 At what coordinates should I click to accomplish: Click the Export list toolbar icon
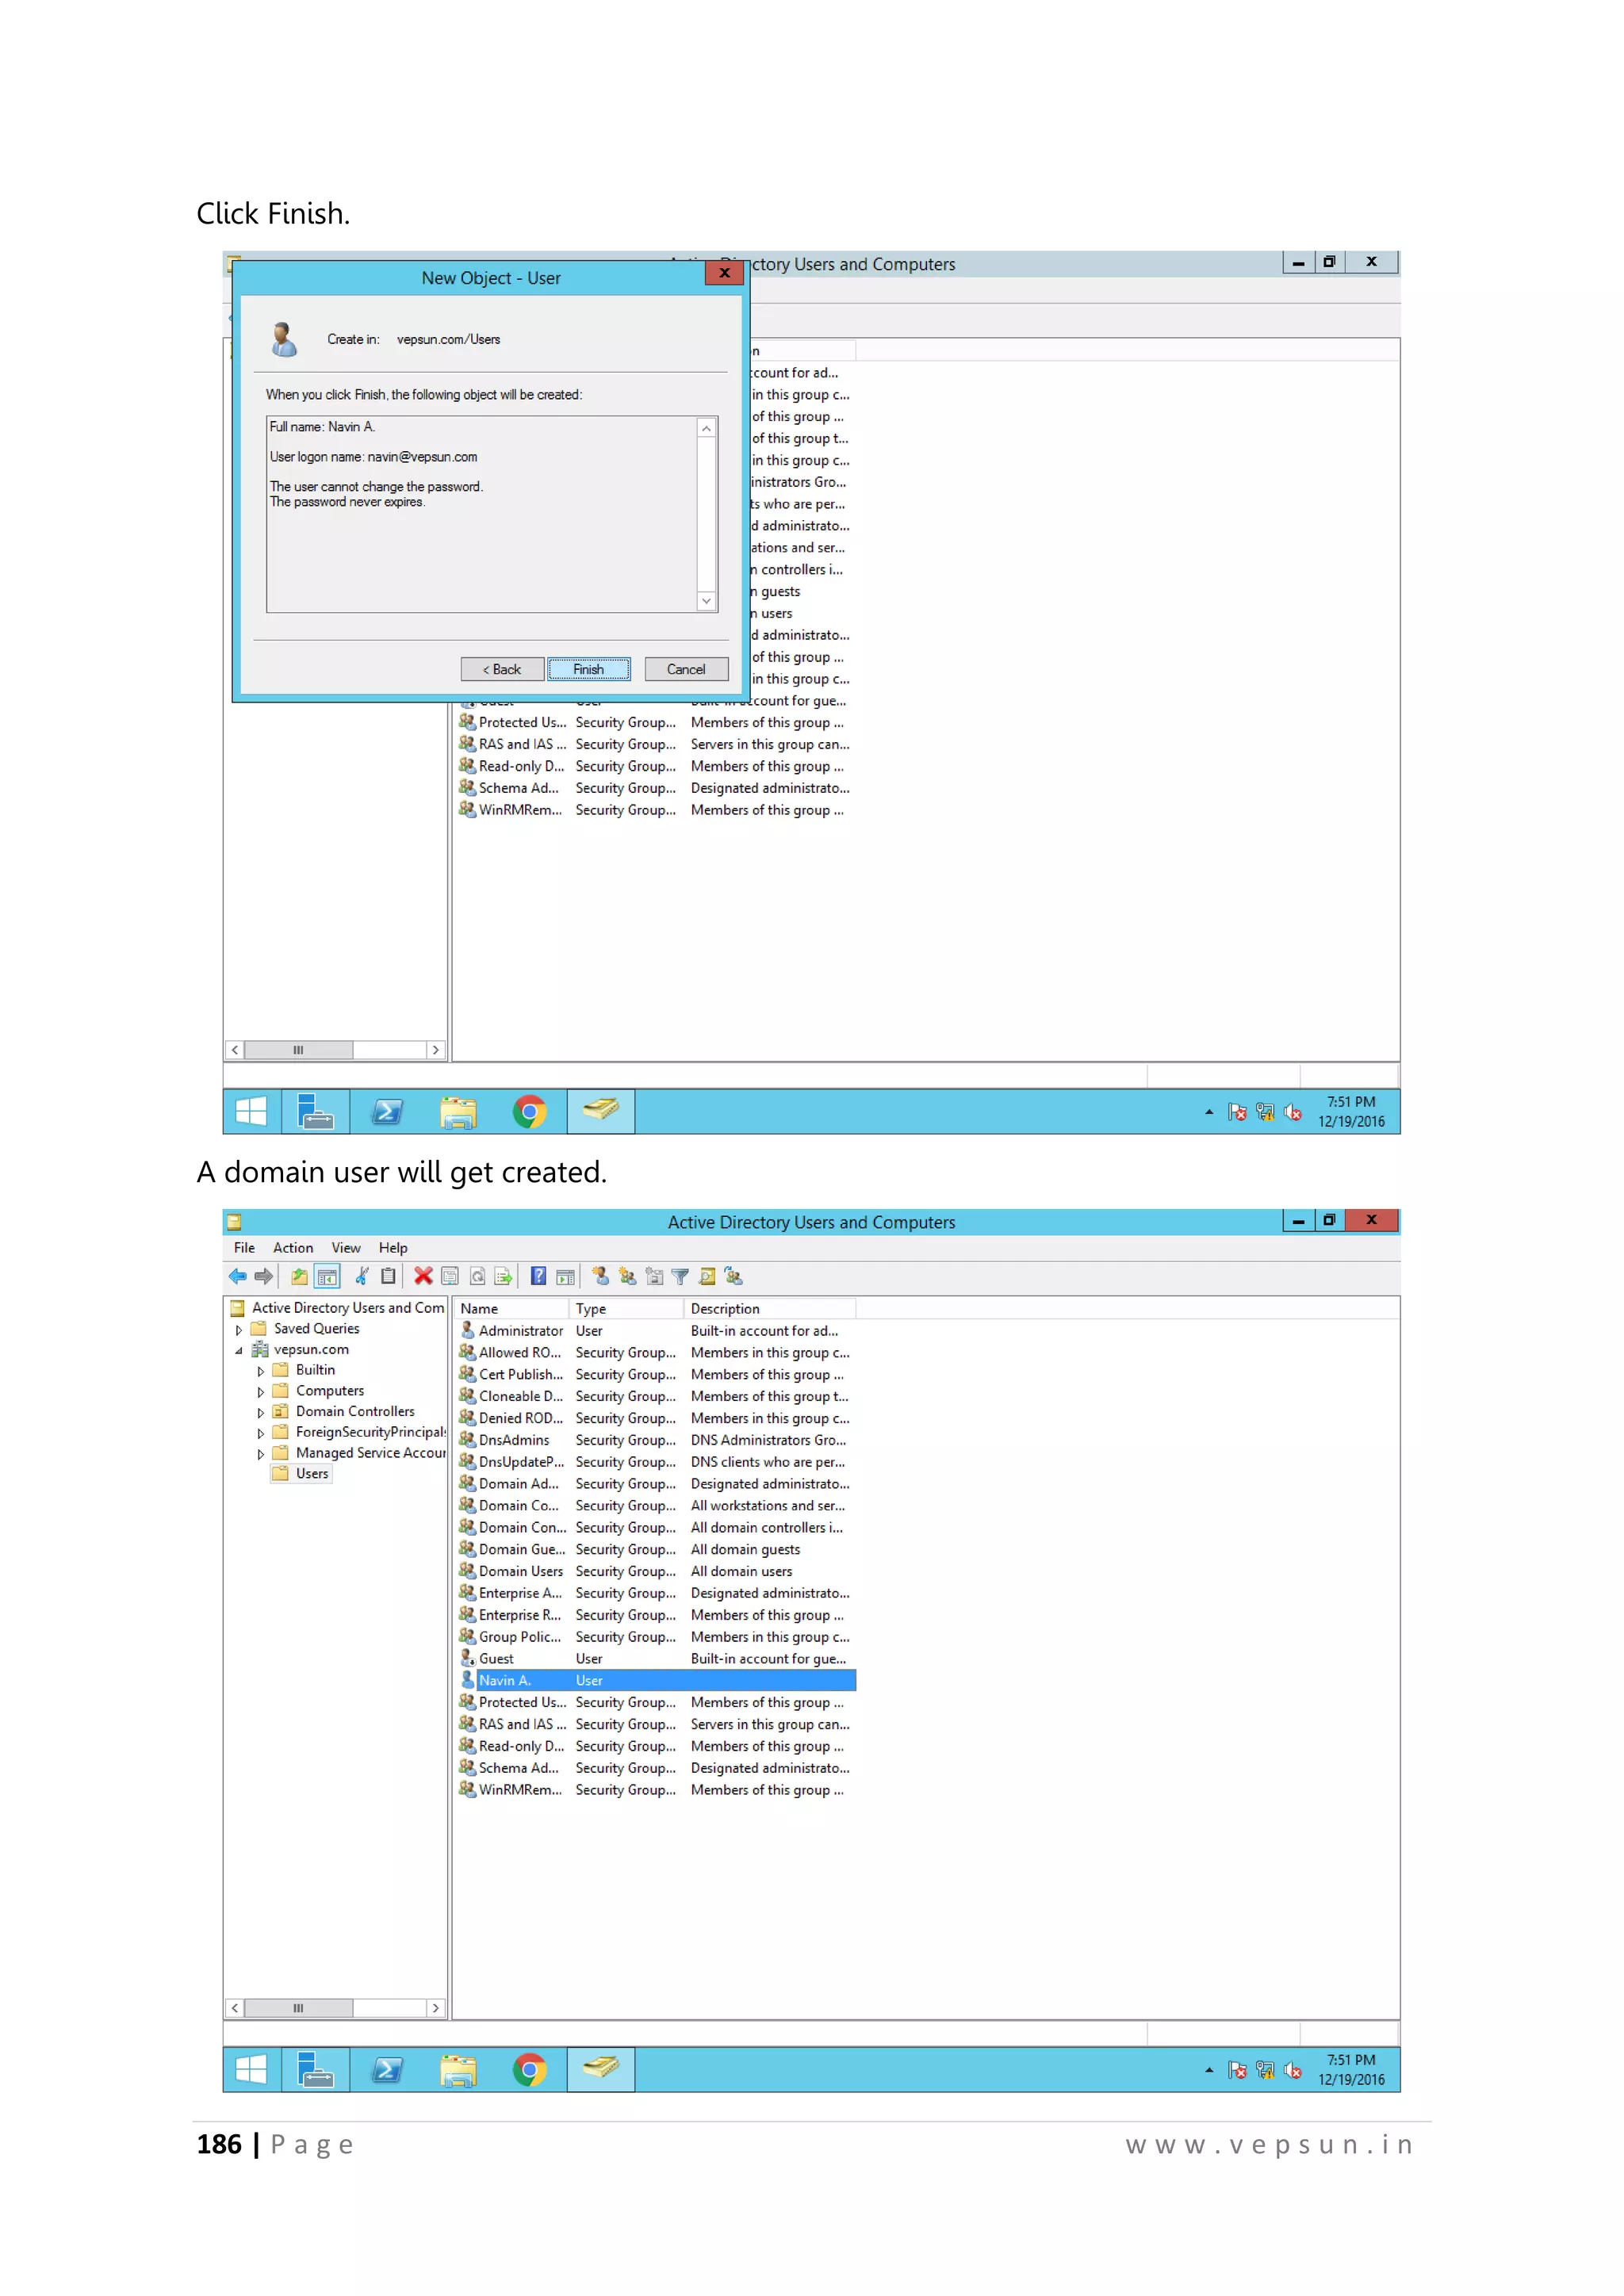(504, 1276)
